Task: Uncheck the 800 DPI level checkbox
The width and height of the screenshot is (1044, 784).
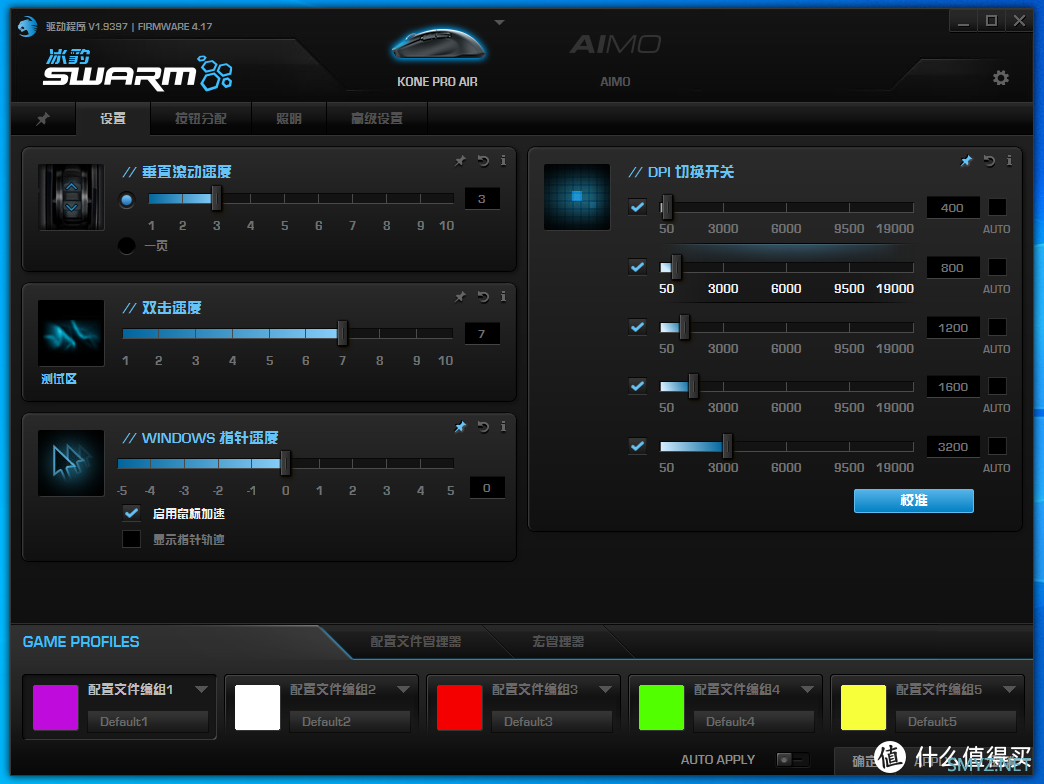Action: (x=637, y=267)
